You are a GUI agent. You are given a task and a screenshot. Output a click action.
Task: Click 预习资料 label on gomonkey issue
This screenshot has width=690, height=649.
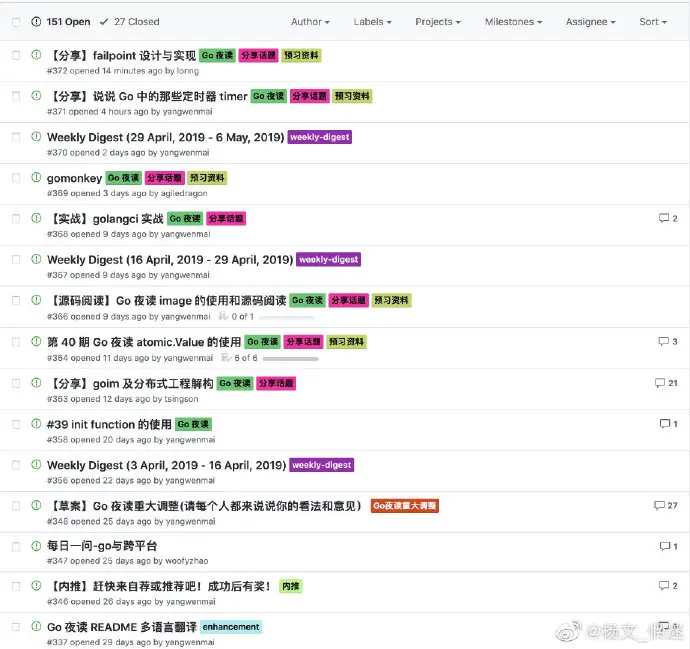tap(207, 178)
